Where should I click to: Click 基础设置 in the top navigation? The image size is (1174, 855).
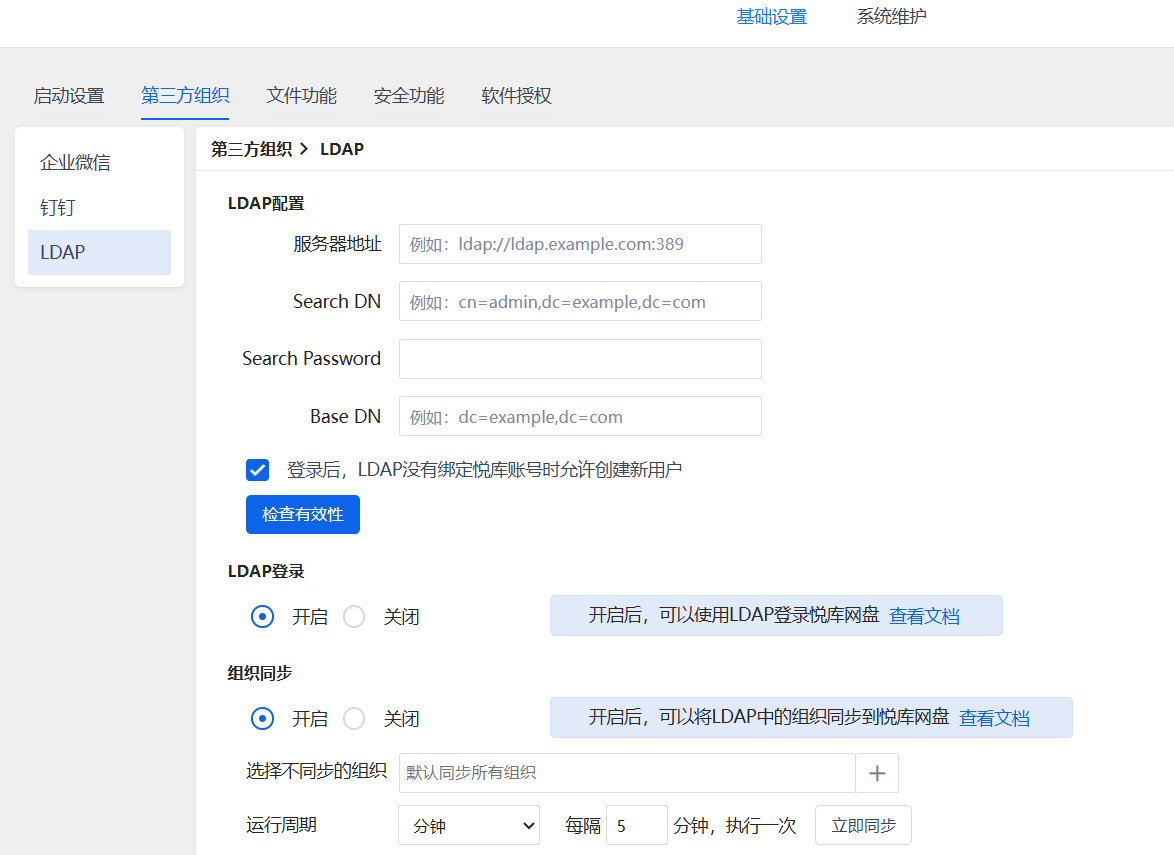tap(771, 17)
